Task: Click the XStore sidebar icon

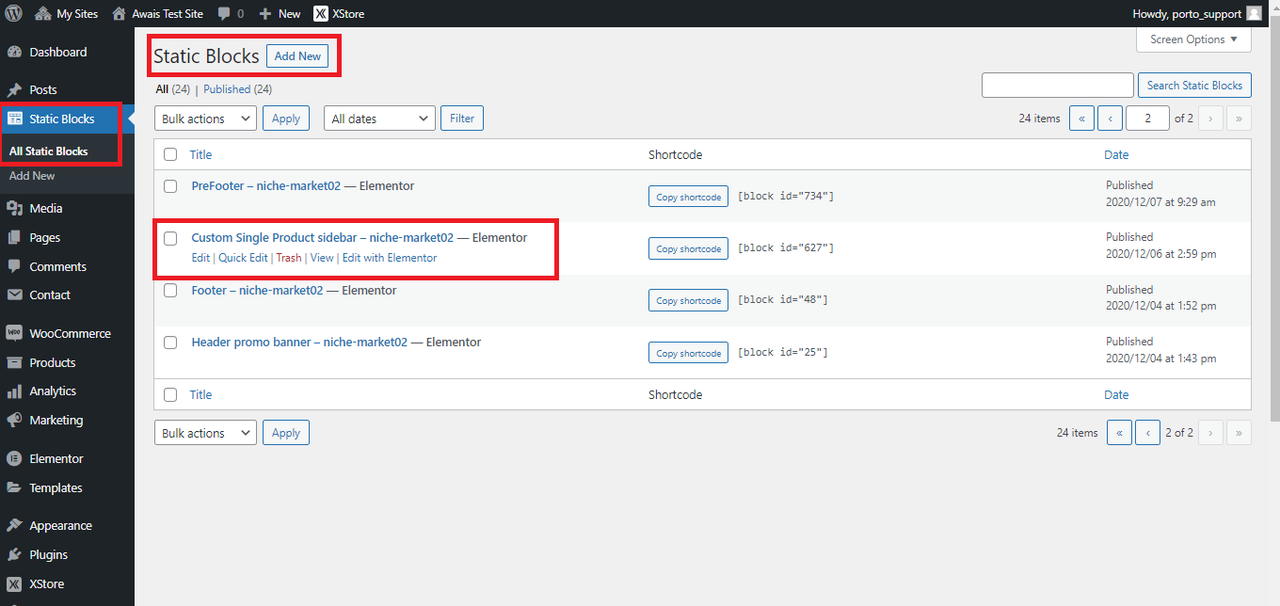Action: (x=15, y=584)
